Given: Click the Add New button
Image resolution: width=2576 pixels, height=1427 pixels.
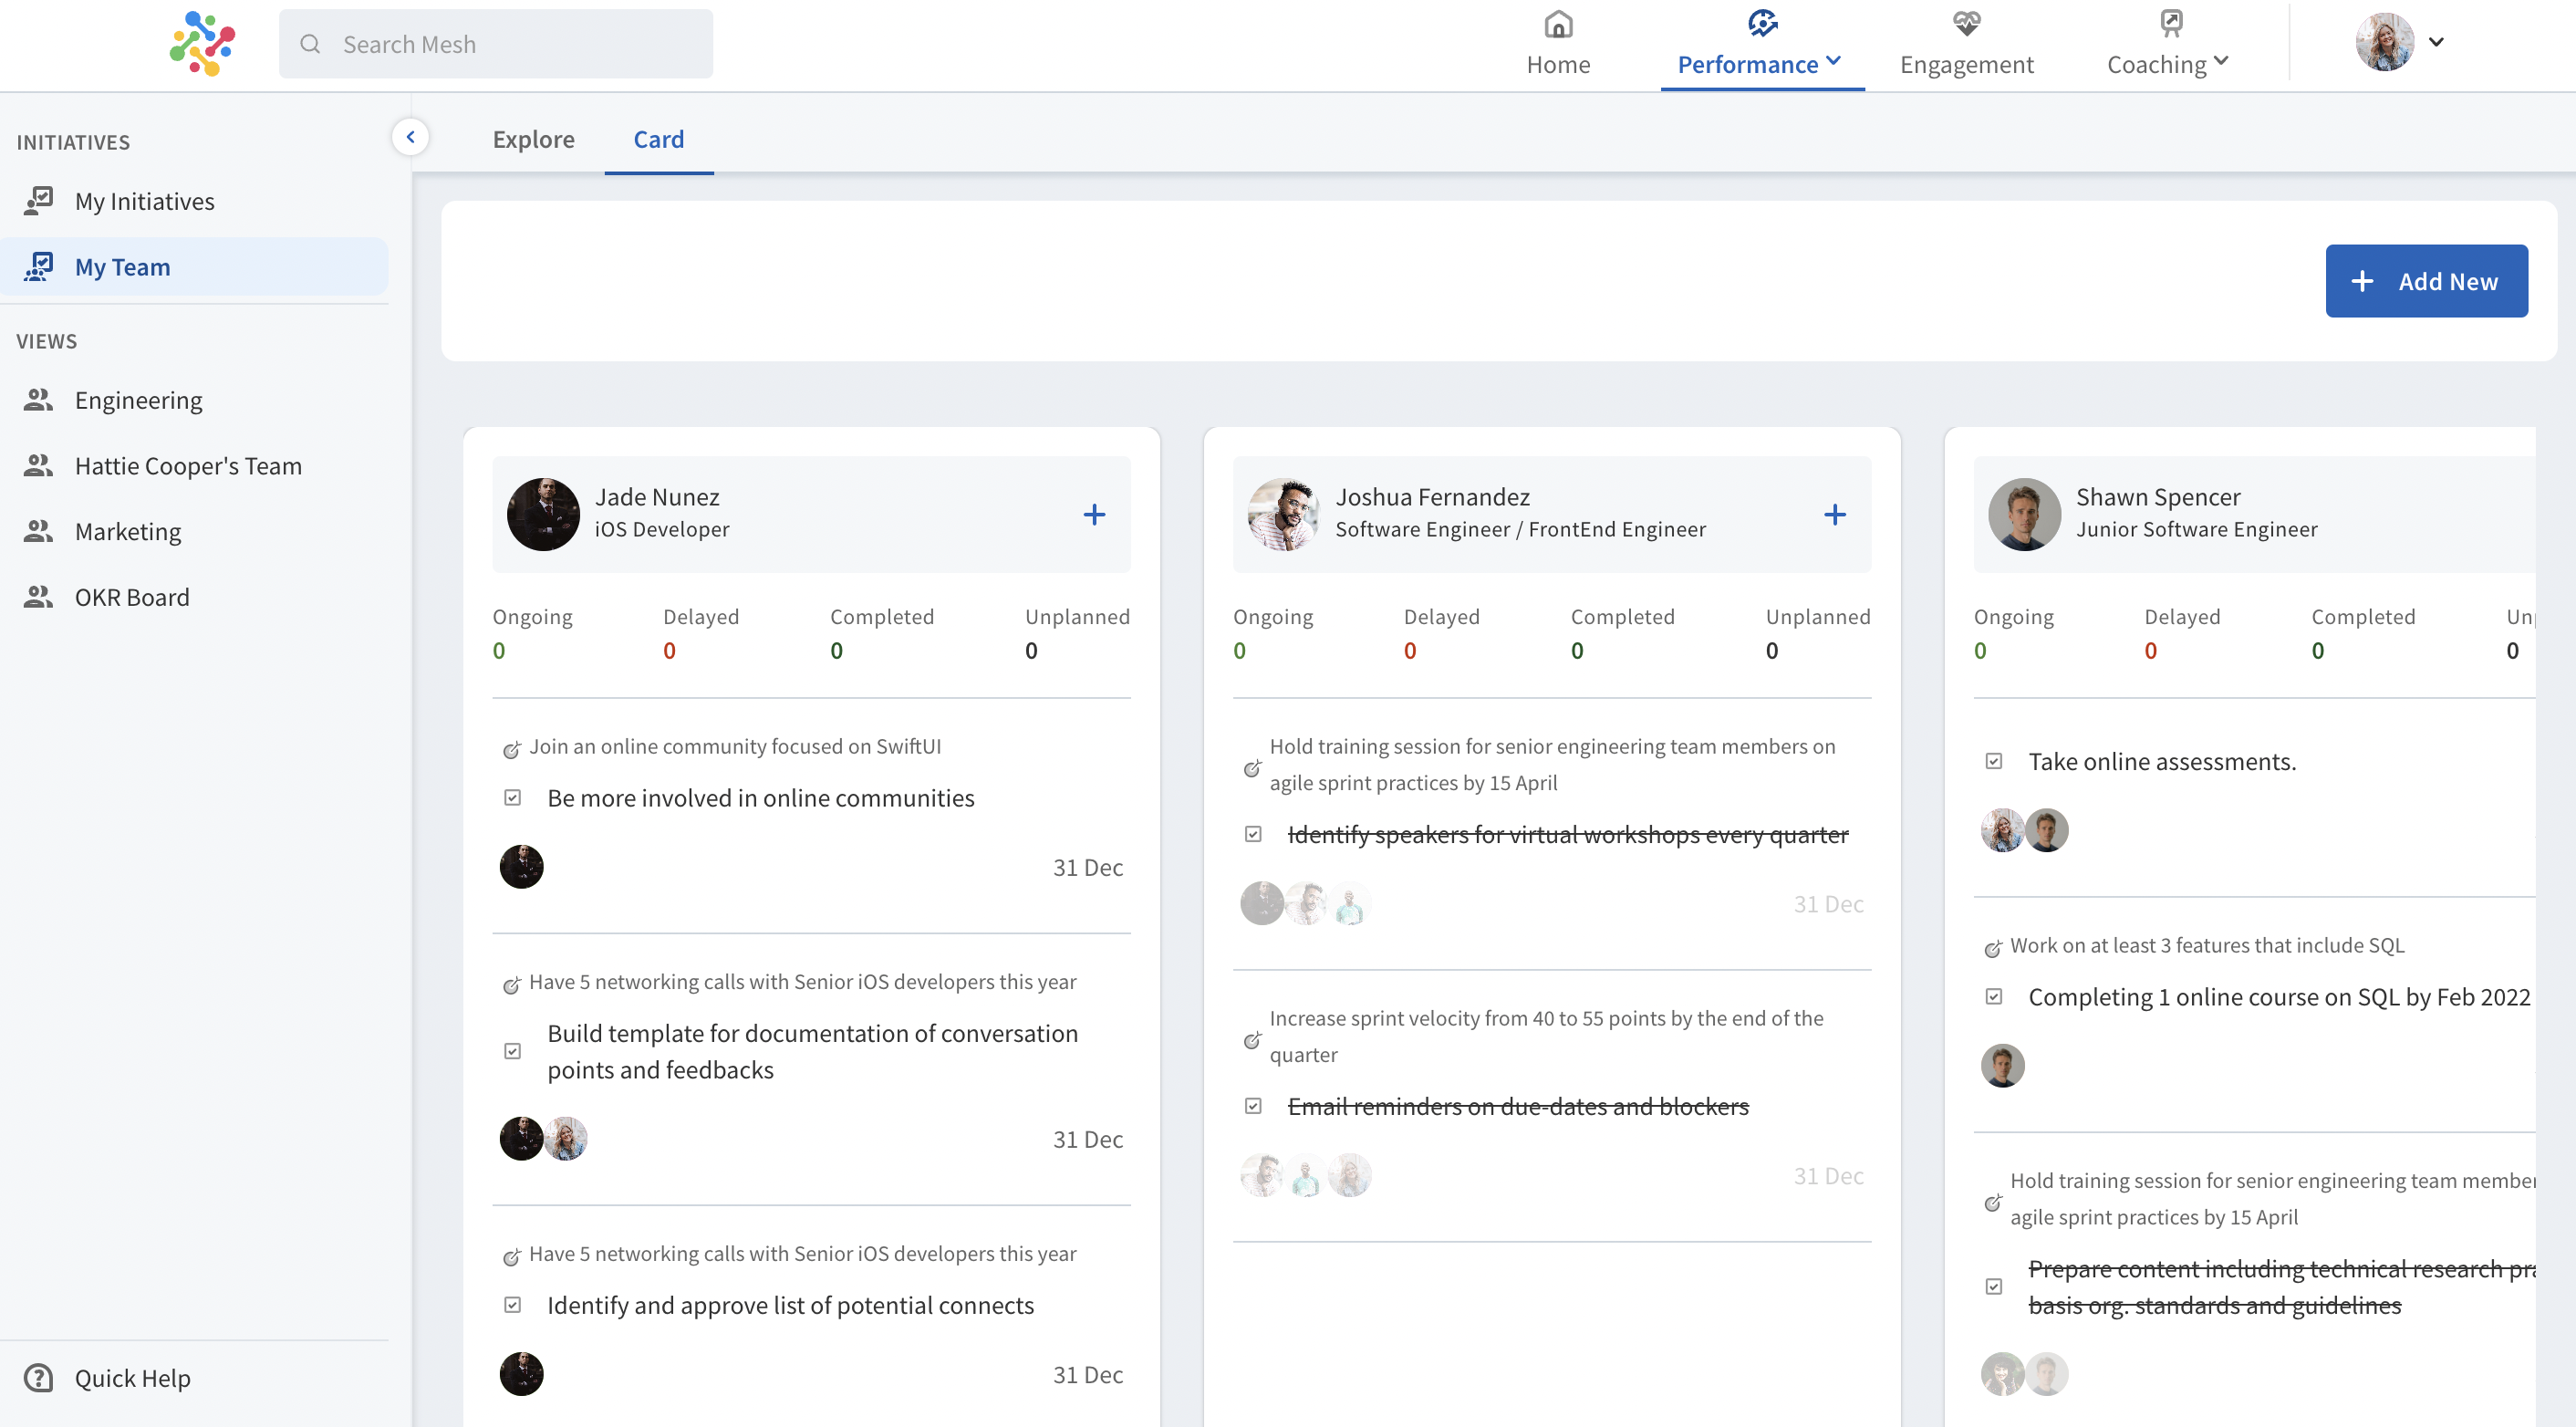Looking at the screenshot, I should click(x=2426, y=281).
